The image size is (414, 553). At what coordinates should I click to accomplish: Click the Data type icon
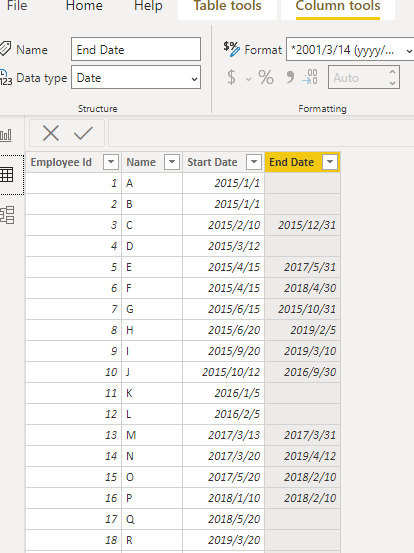coord(5,77)
